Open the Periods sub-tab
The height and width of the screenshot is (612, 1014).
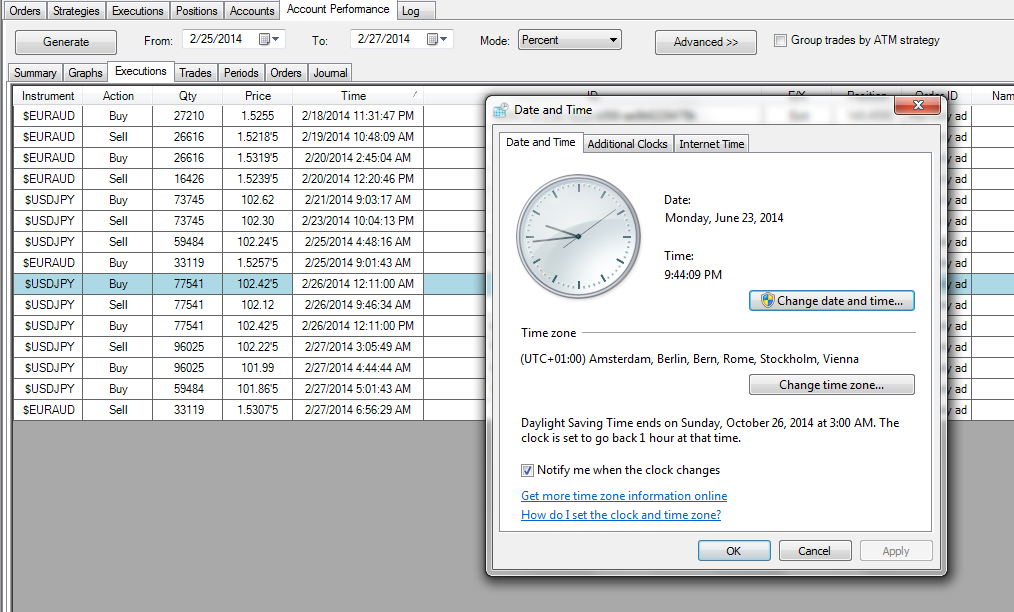[x=241, y=73]
